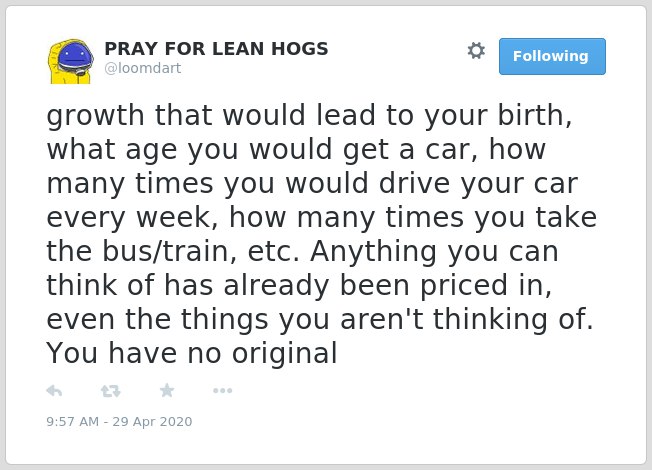Image resolution: width=652 pixels, height=470 pixels.
Task: Expand the ellipsis menu under the tweet
Action: coord(222,391)
